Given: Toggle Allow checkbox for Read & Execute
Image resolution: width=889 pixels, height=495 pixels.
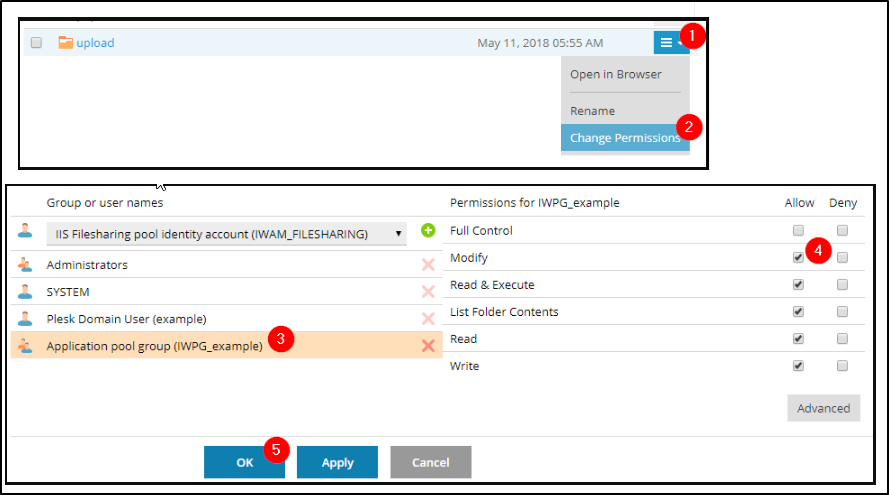Looking at the screenshot, I should pyautogui.click(x=798, y=285).
